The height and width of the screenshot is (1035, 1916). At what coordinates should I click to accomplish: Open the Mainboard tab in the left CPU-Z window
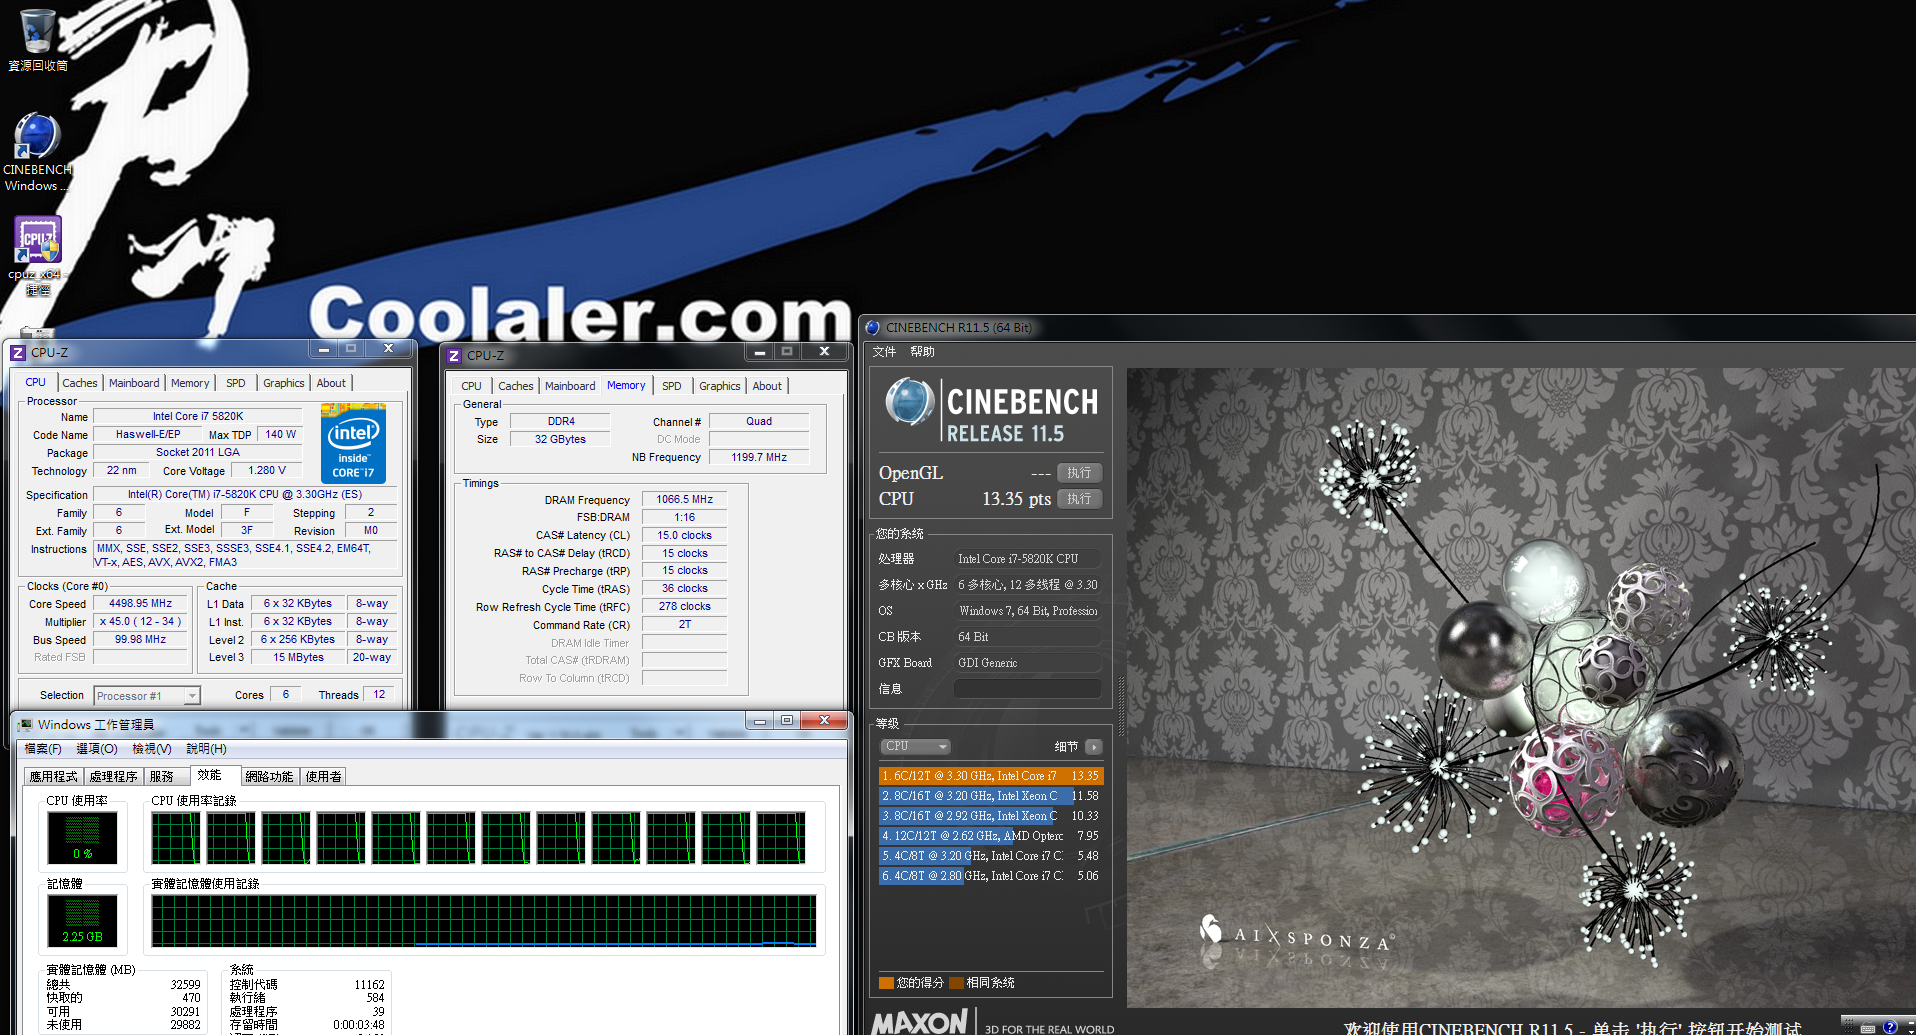pyautogui.click(x=134, y=383)
